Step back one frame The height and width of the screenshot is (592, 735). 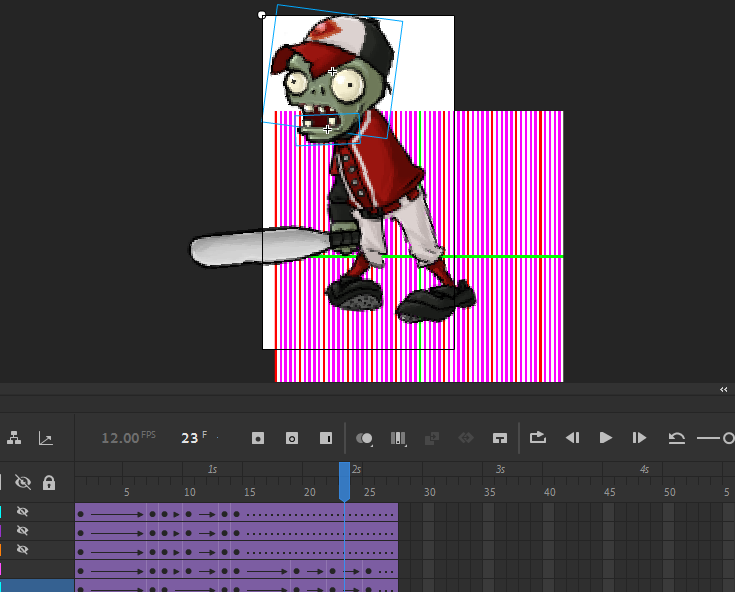pos(572,438)
